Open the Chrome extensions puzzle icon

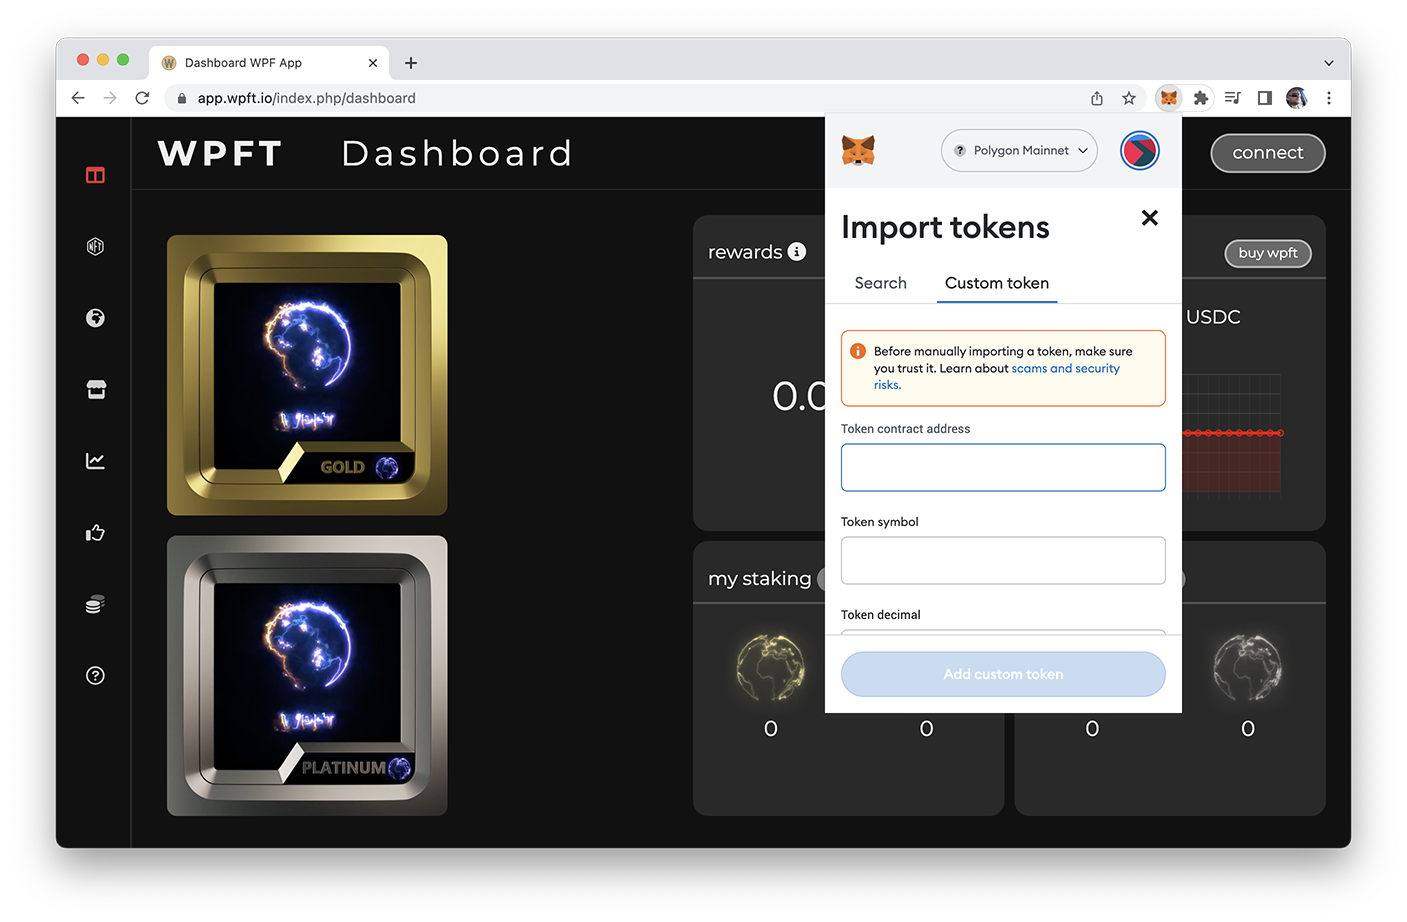[x=1201, y=98]
